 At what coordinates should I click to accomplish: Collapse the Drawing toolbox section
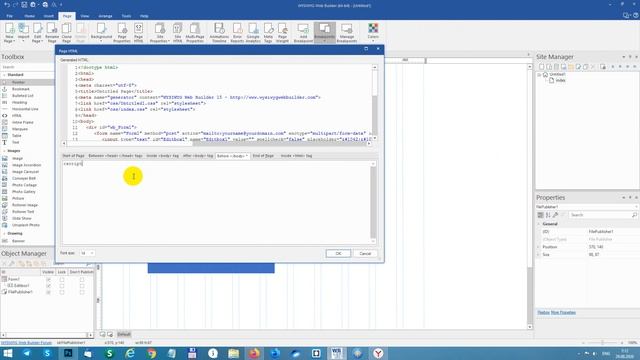click(4, 233)
